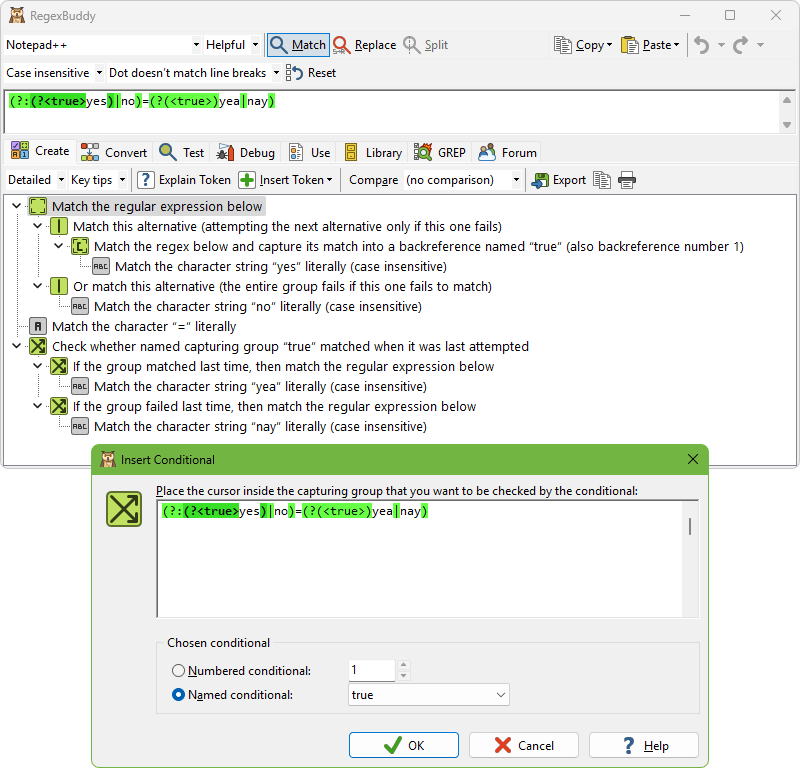This screenshot has height=768, width=800.
Task: Collapse the 'Check whether named capturing group' node
Action: point(16,345)
